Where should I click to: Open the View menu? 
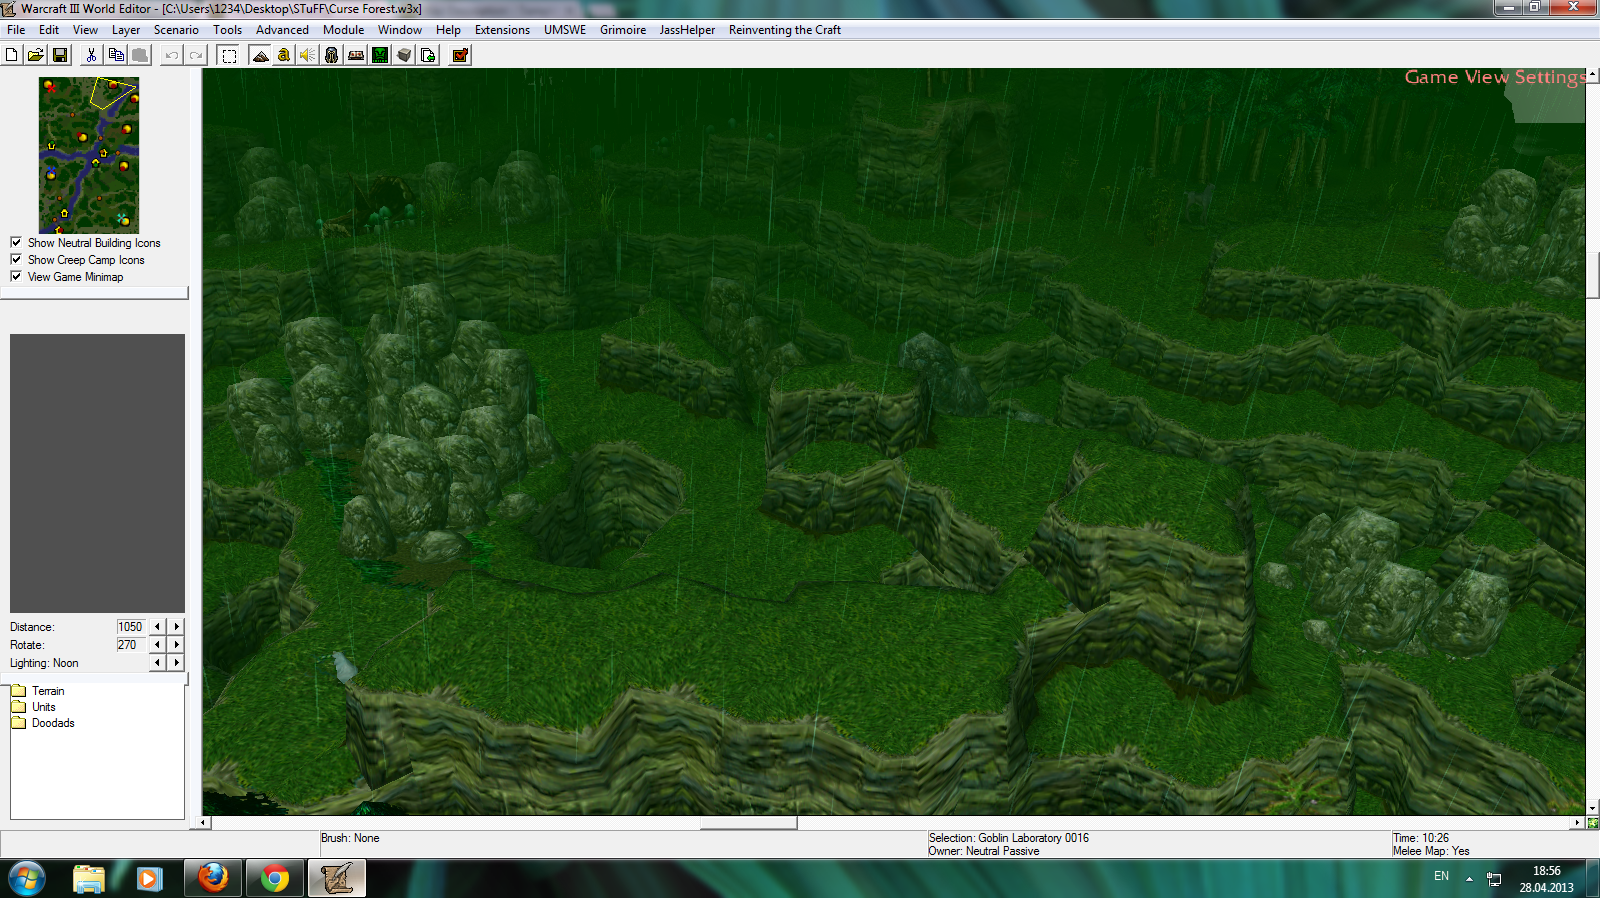(x=85, y=30)
